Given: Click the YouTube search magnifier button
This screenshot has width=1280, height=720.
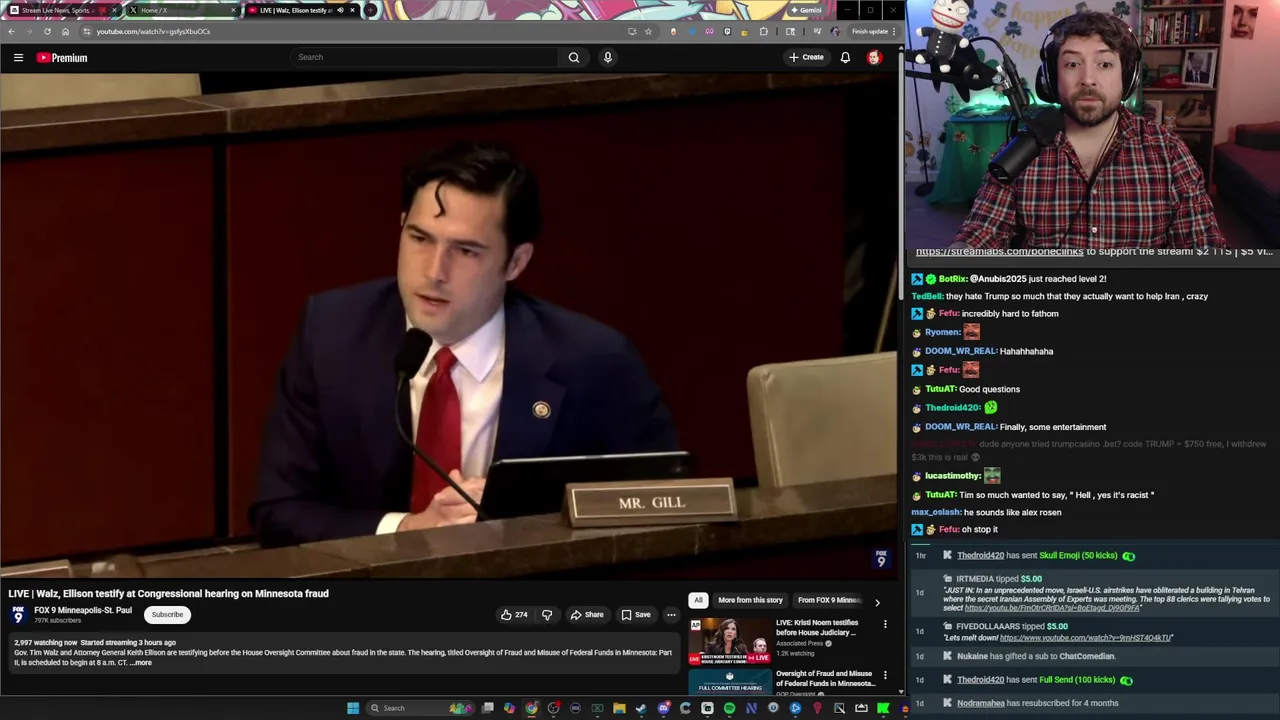Looking at the screenshot, I should [574, 57].
